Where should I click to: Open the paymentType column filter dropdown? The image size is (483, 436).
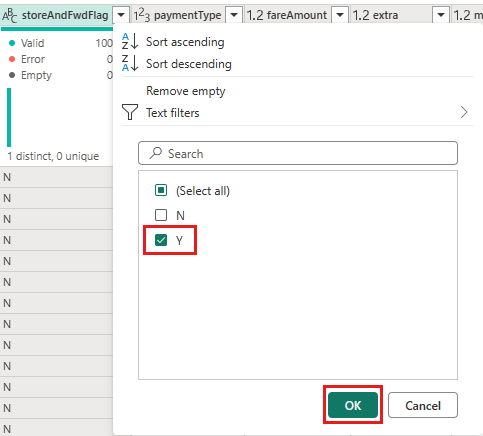234,15
